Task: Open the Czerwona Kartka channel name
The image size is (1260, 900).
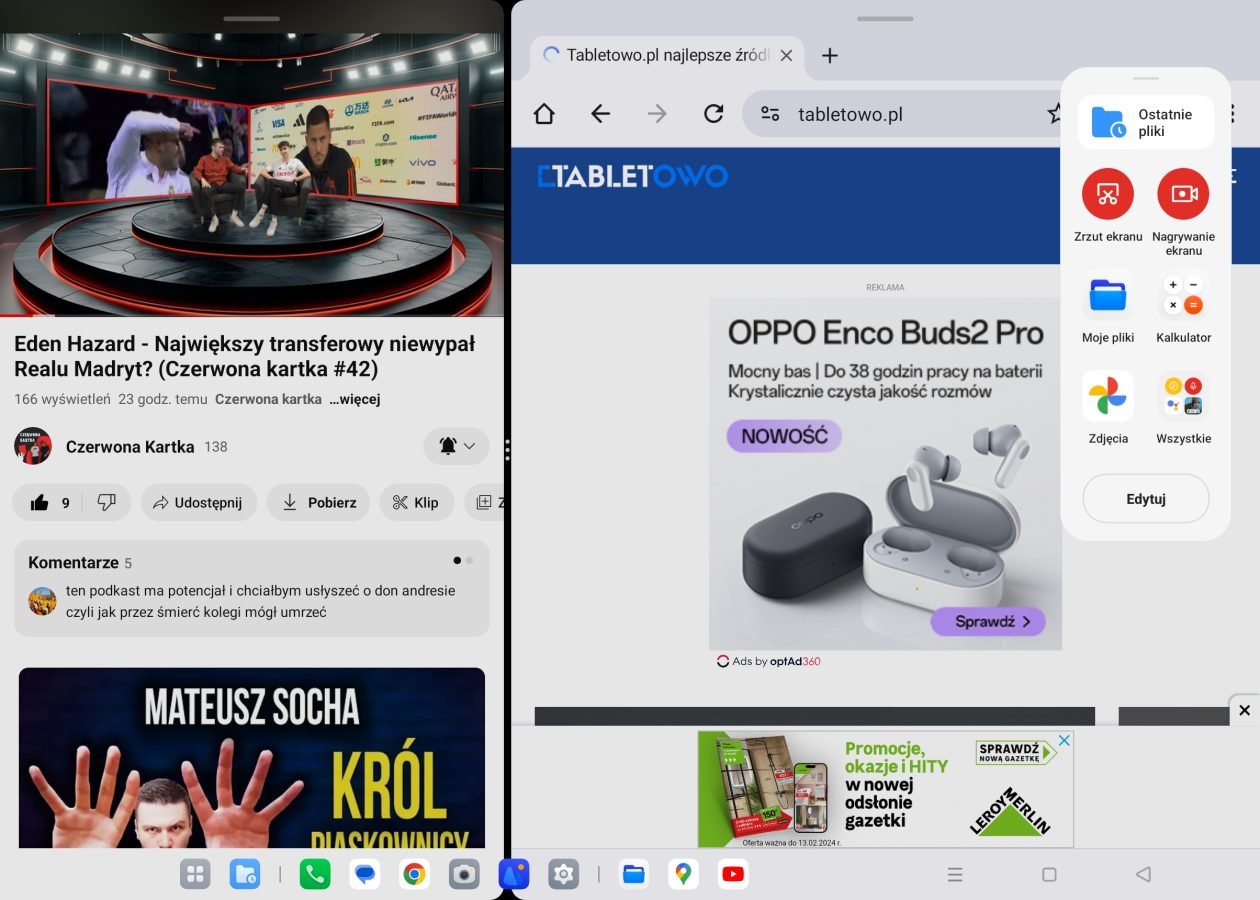Action: pyautogui.click(x=130, y=447)
